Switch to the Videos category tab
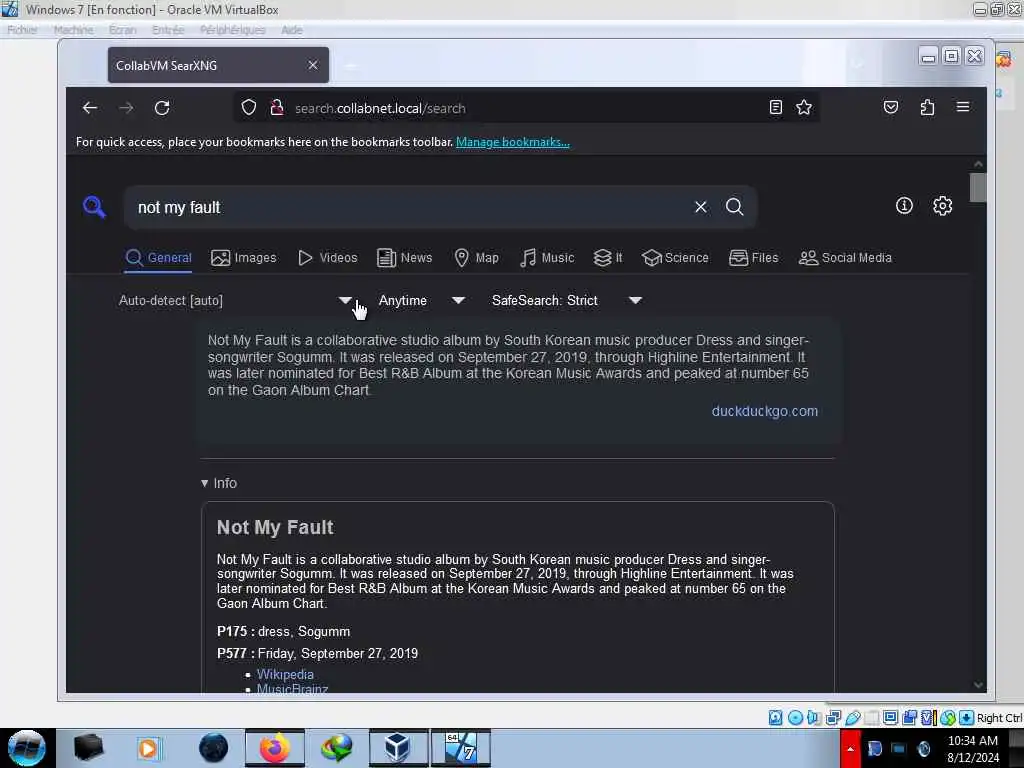Viewport: 1024px width, 768px height. click(328, 258)
